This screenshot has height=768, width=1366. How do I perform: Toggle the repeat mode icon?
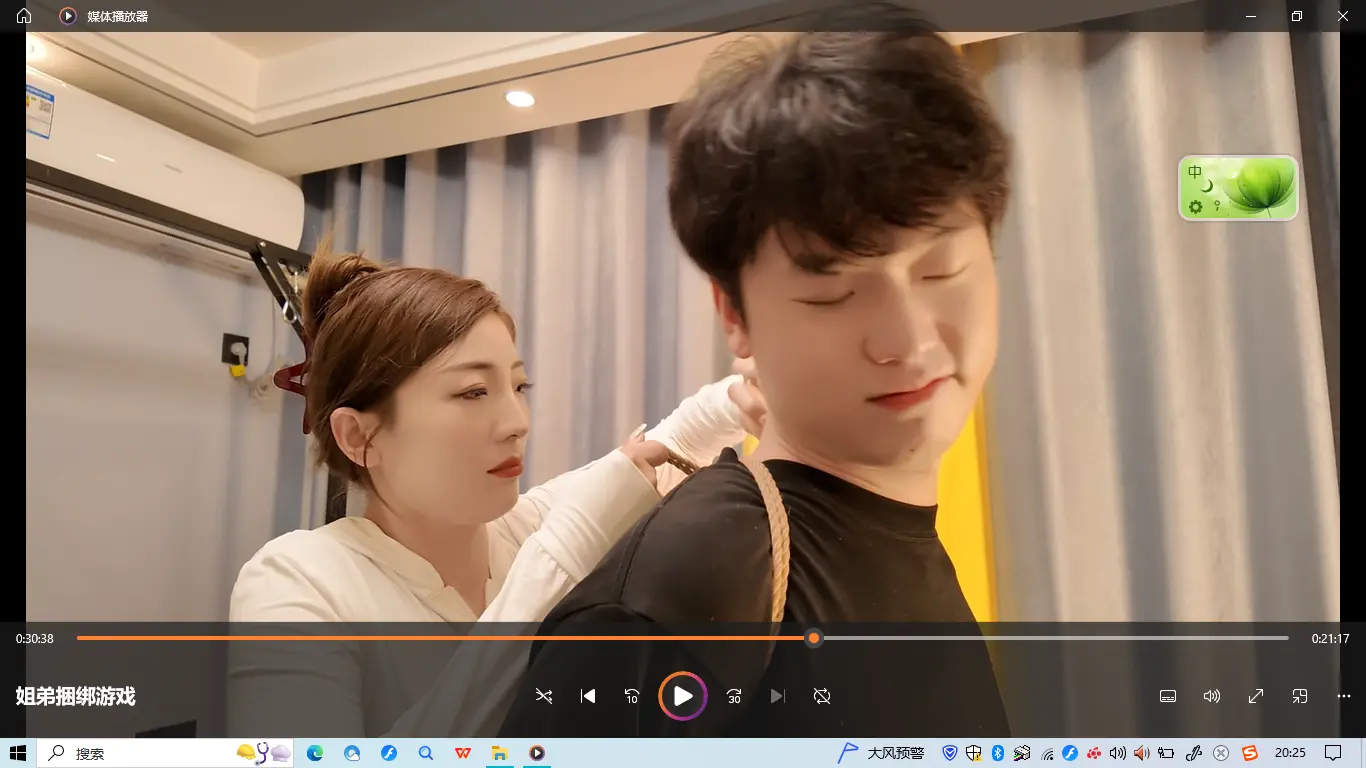[x=822, y=696]
